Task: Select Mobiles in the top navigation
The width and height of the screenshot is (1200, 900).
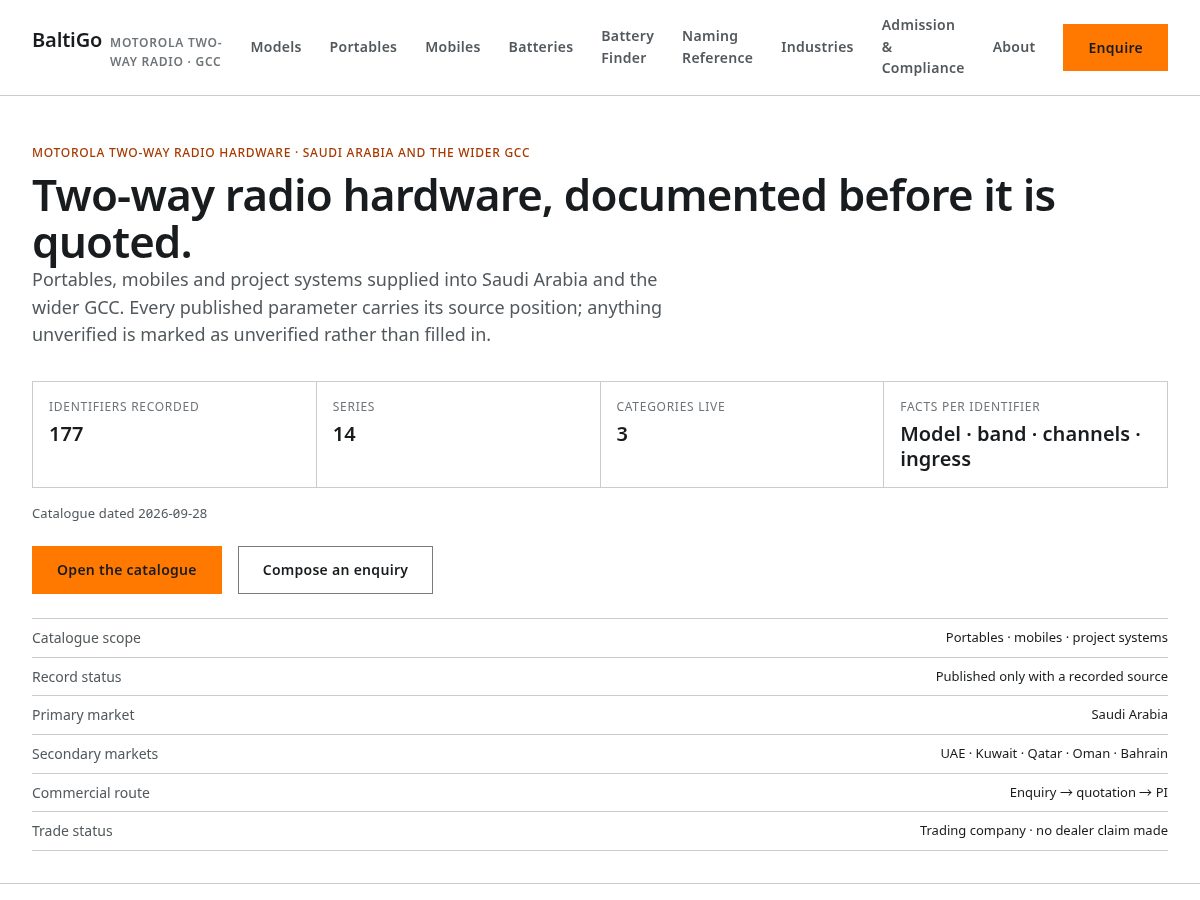Action: (x=453, y=47)
